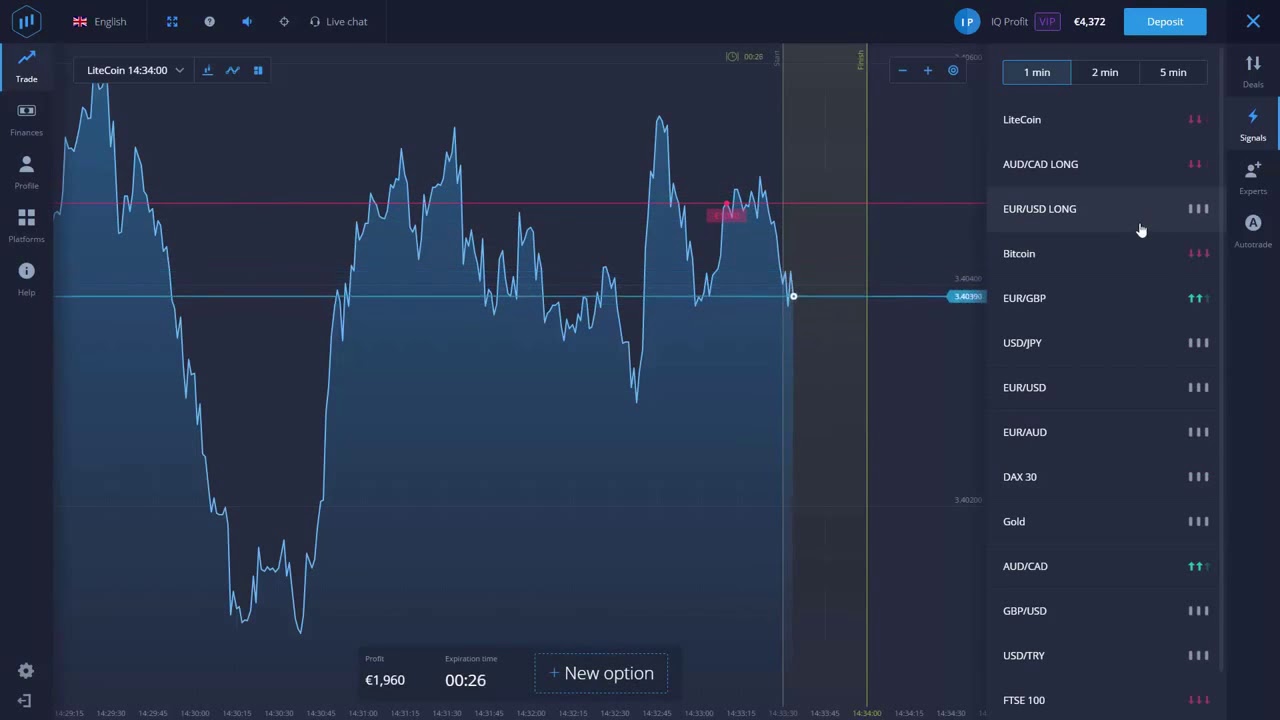
Task: Change language from English
Action: click(100, 21)
